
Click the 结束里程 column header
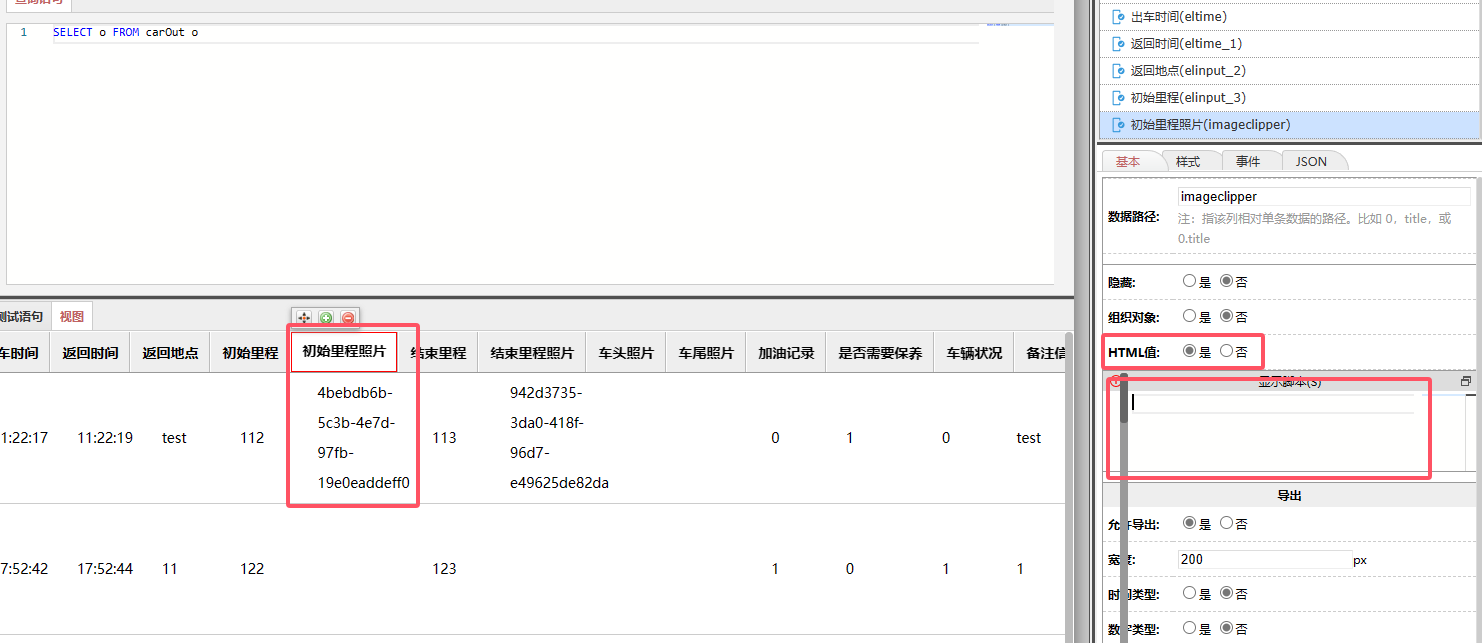click(438, 353)
